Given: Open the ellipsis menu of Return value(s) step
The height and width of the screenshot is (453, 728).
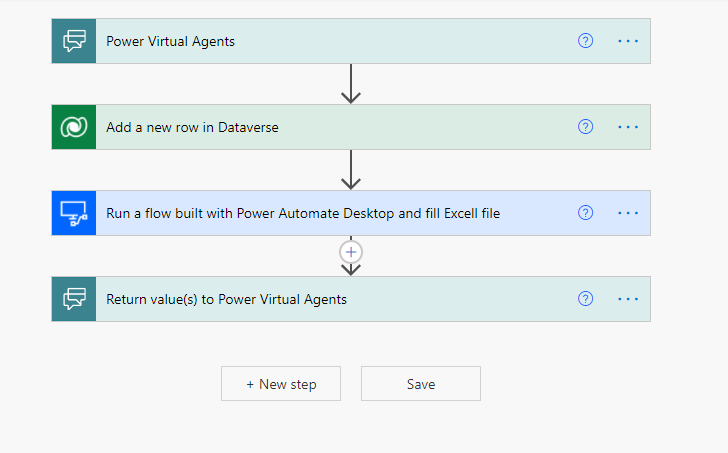Looking at the screenshot, I should (x=628, y=299).
